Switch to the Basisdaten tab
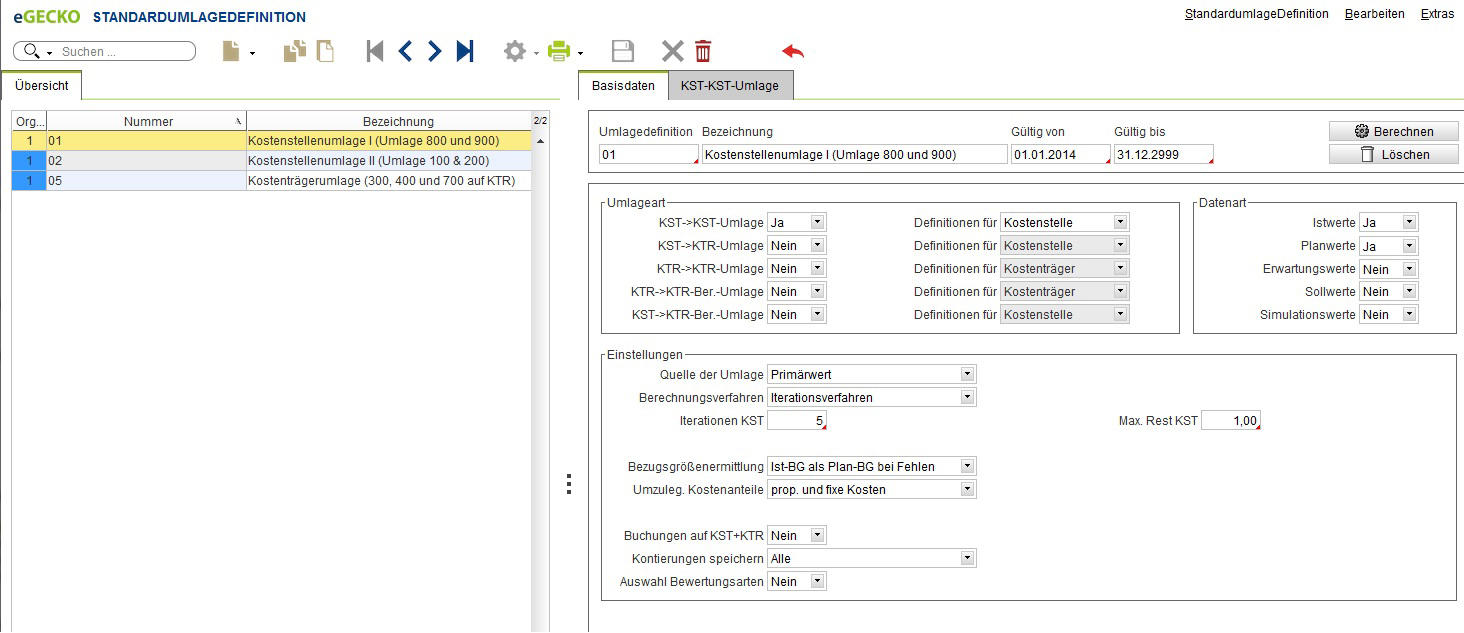1464x633 pixels. [x=623, y=86]
